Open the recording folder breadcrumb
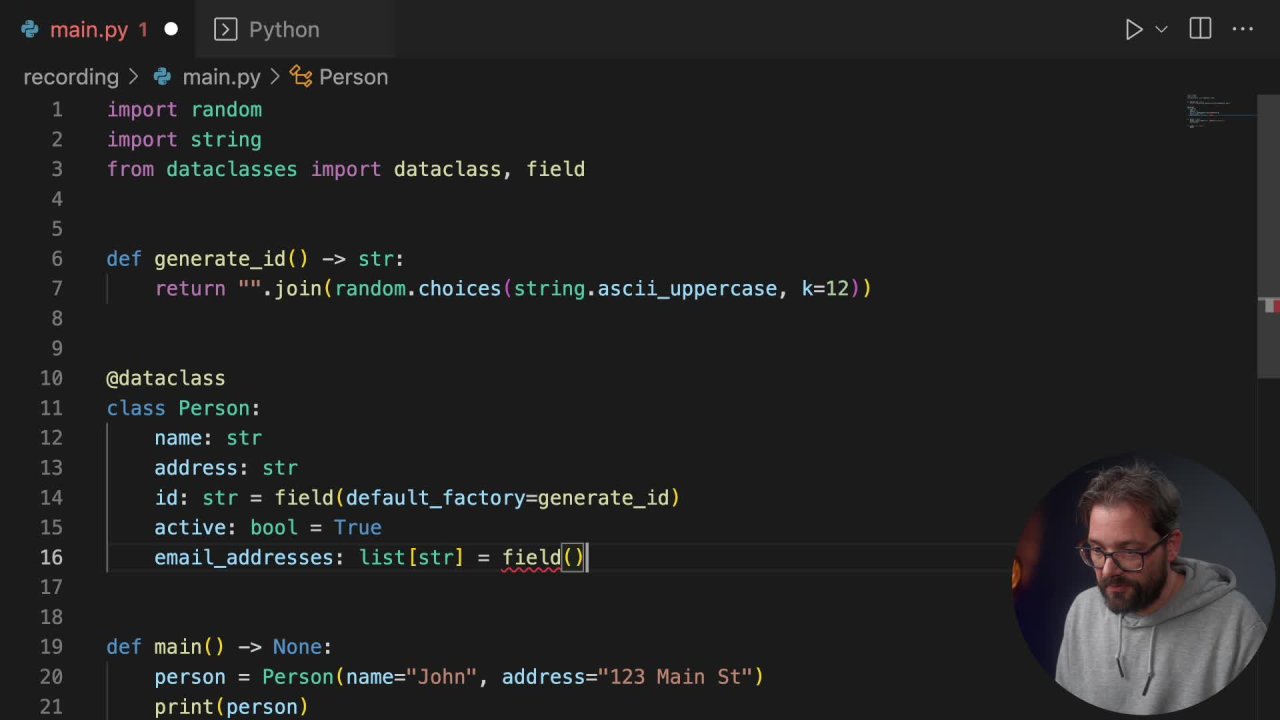Viewport: 1280px width, 720px height. tap(71, 77)
